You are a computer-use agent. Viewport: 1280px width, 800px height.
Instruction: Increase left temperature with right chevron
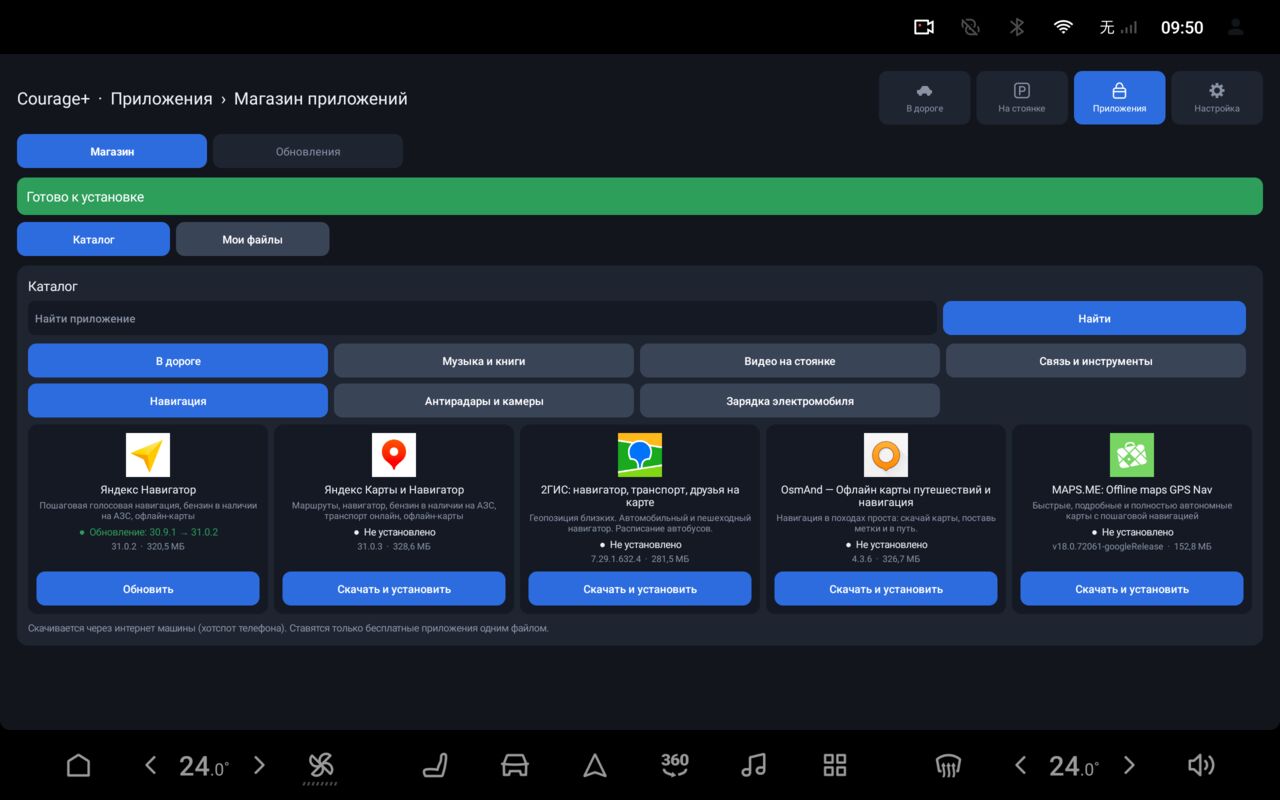click(259, 766)
